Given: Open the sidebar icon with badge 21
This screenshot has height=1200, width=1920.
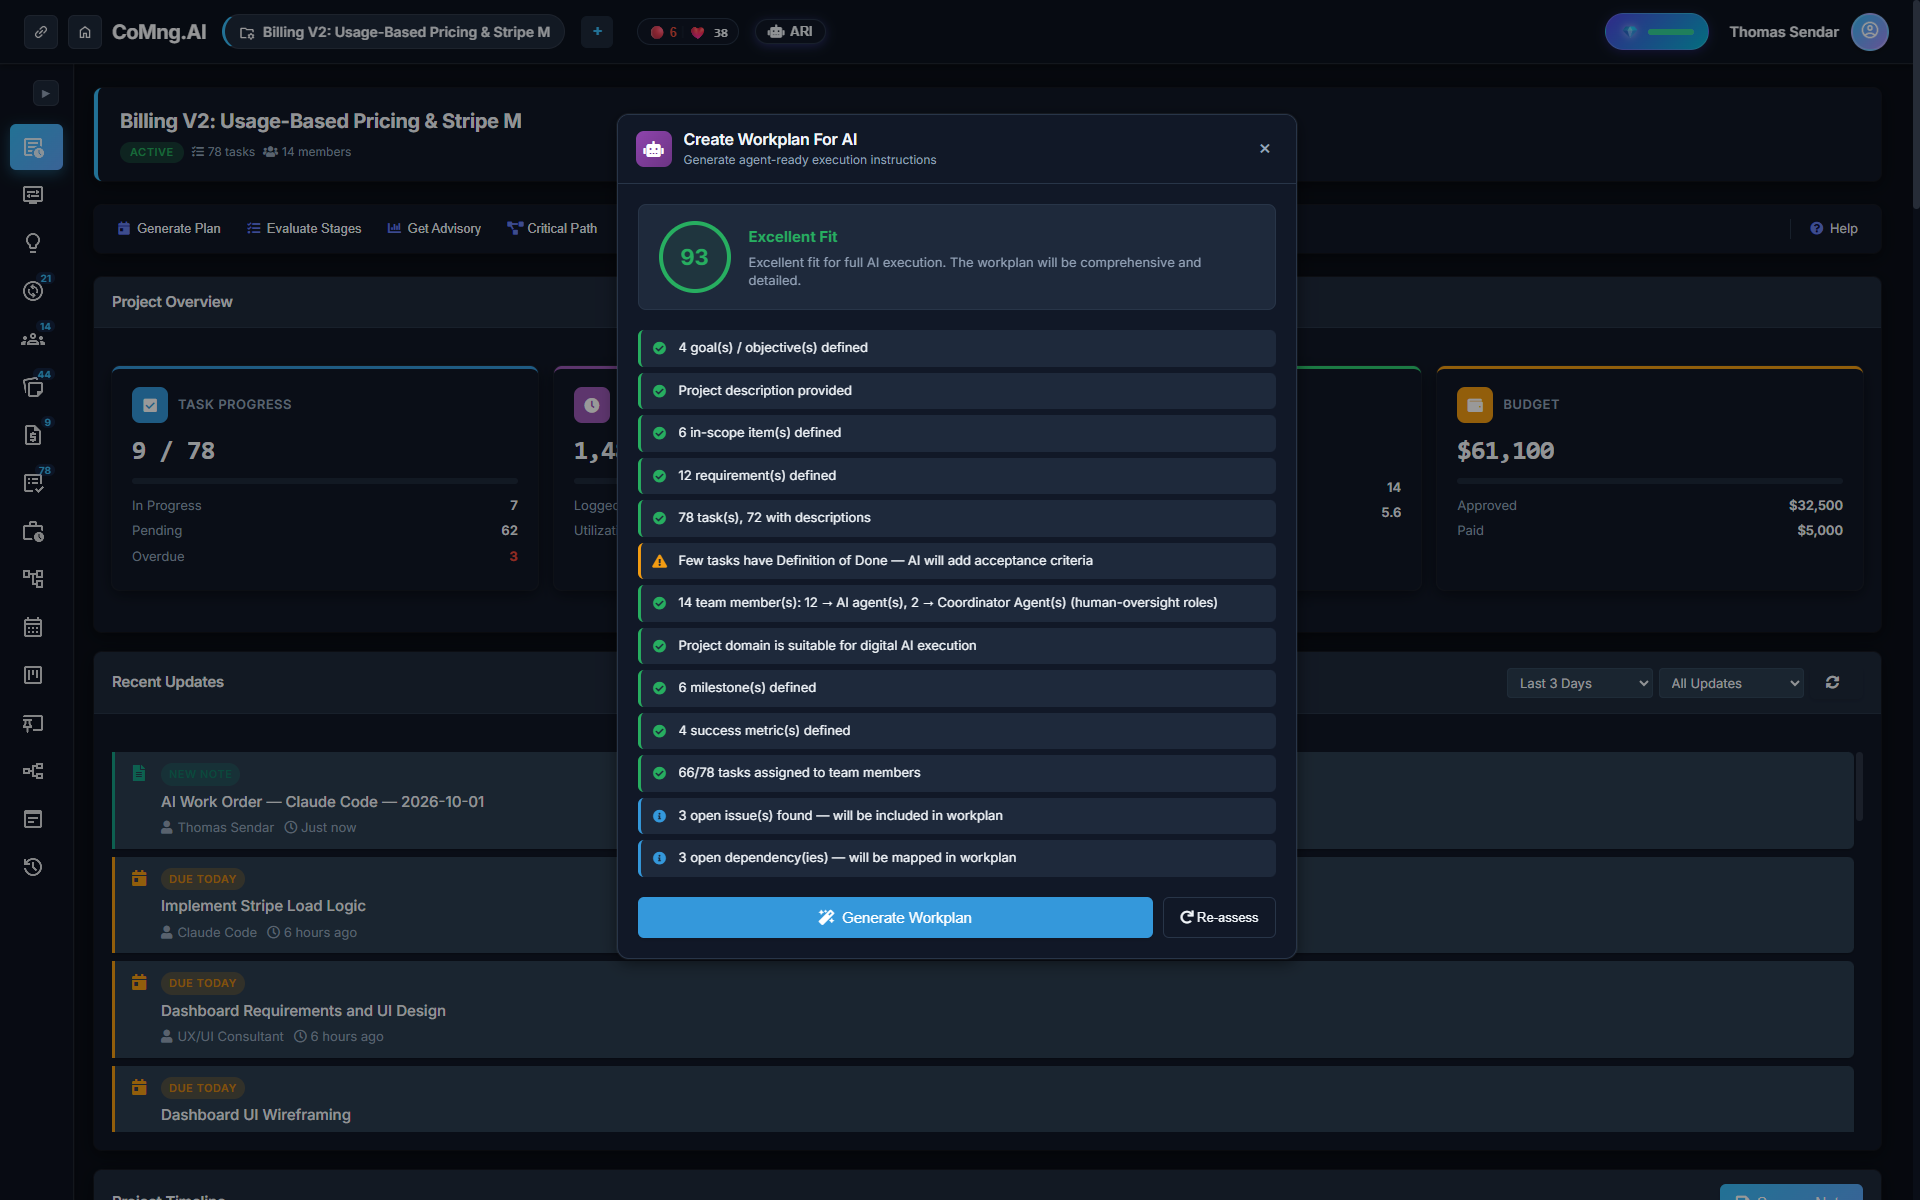Looking at the screenshot, I should point(33,291).
